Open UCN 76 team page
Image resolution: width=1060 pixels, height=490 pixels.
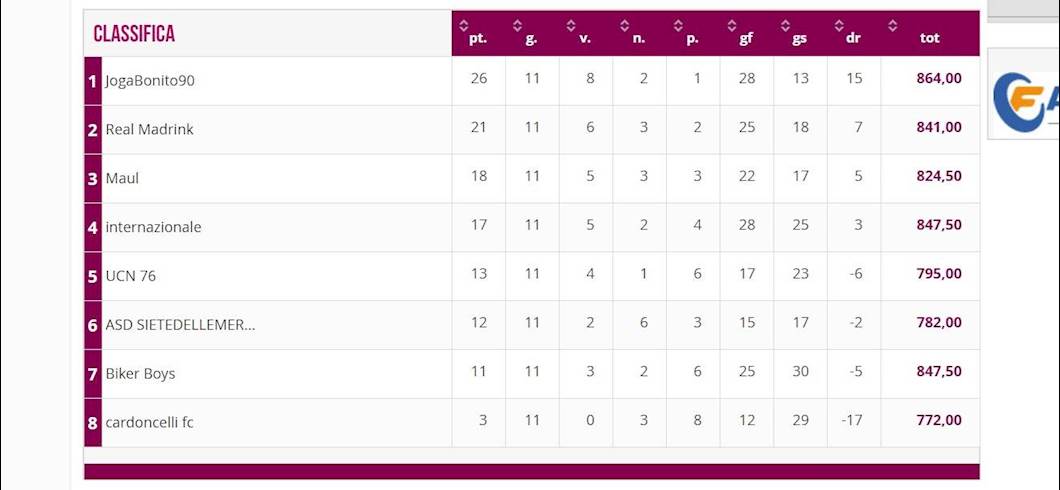pos(130,276)
